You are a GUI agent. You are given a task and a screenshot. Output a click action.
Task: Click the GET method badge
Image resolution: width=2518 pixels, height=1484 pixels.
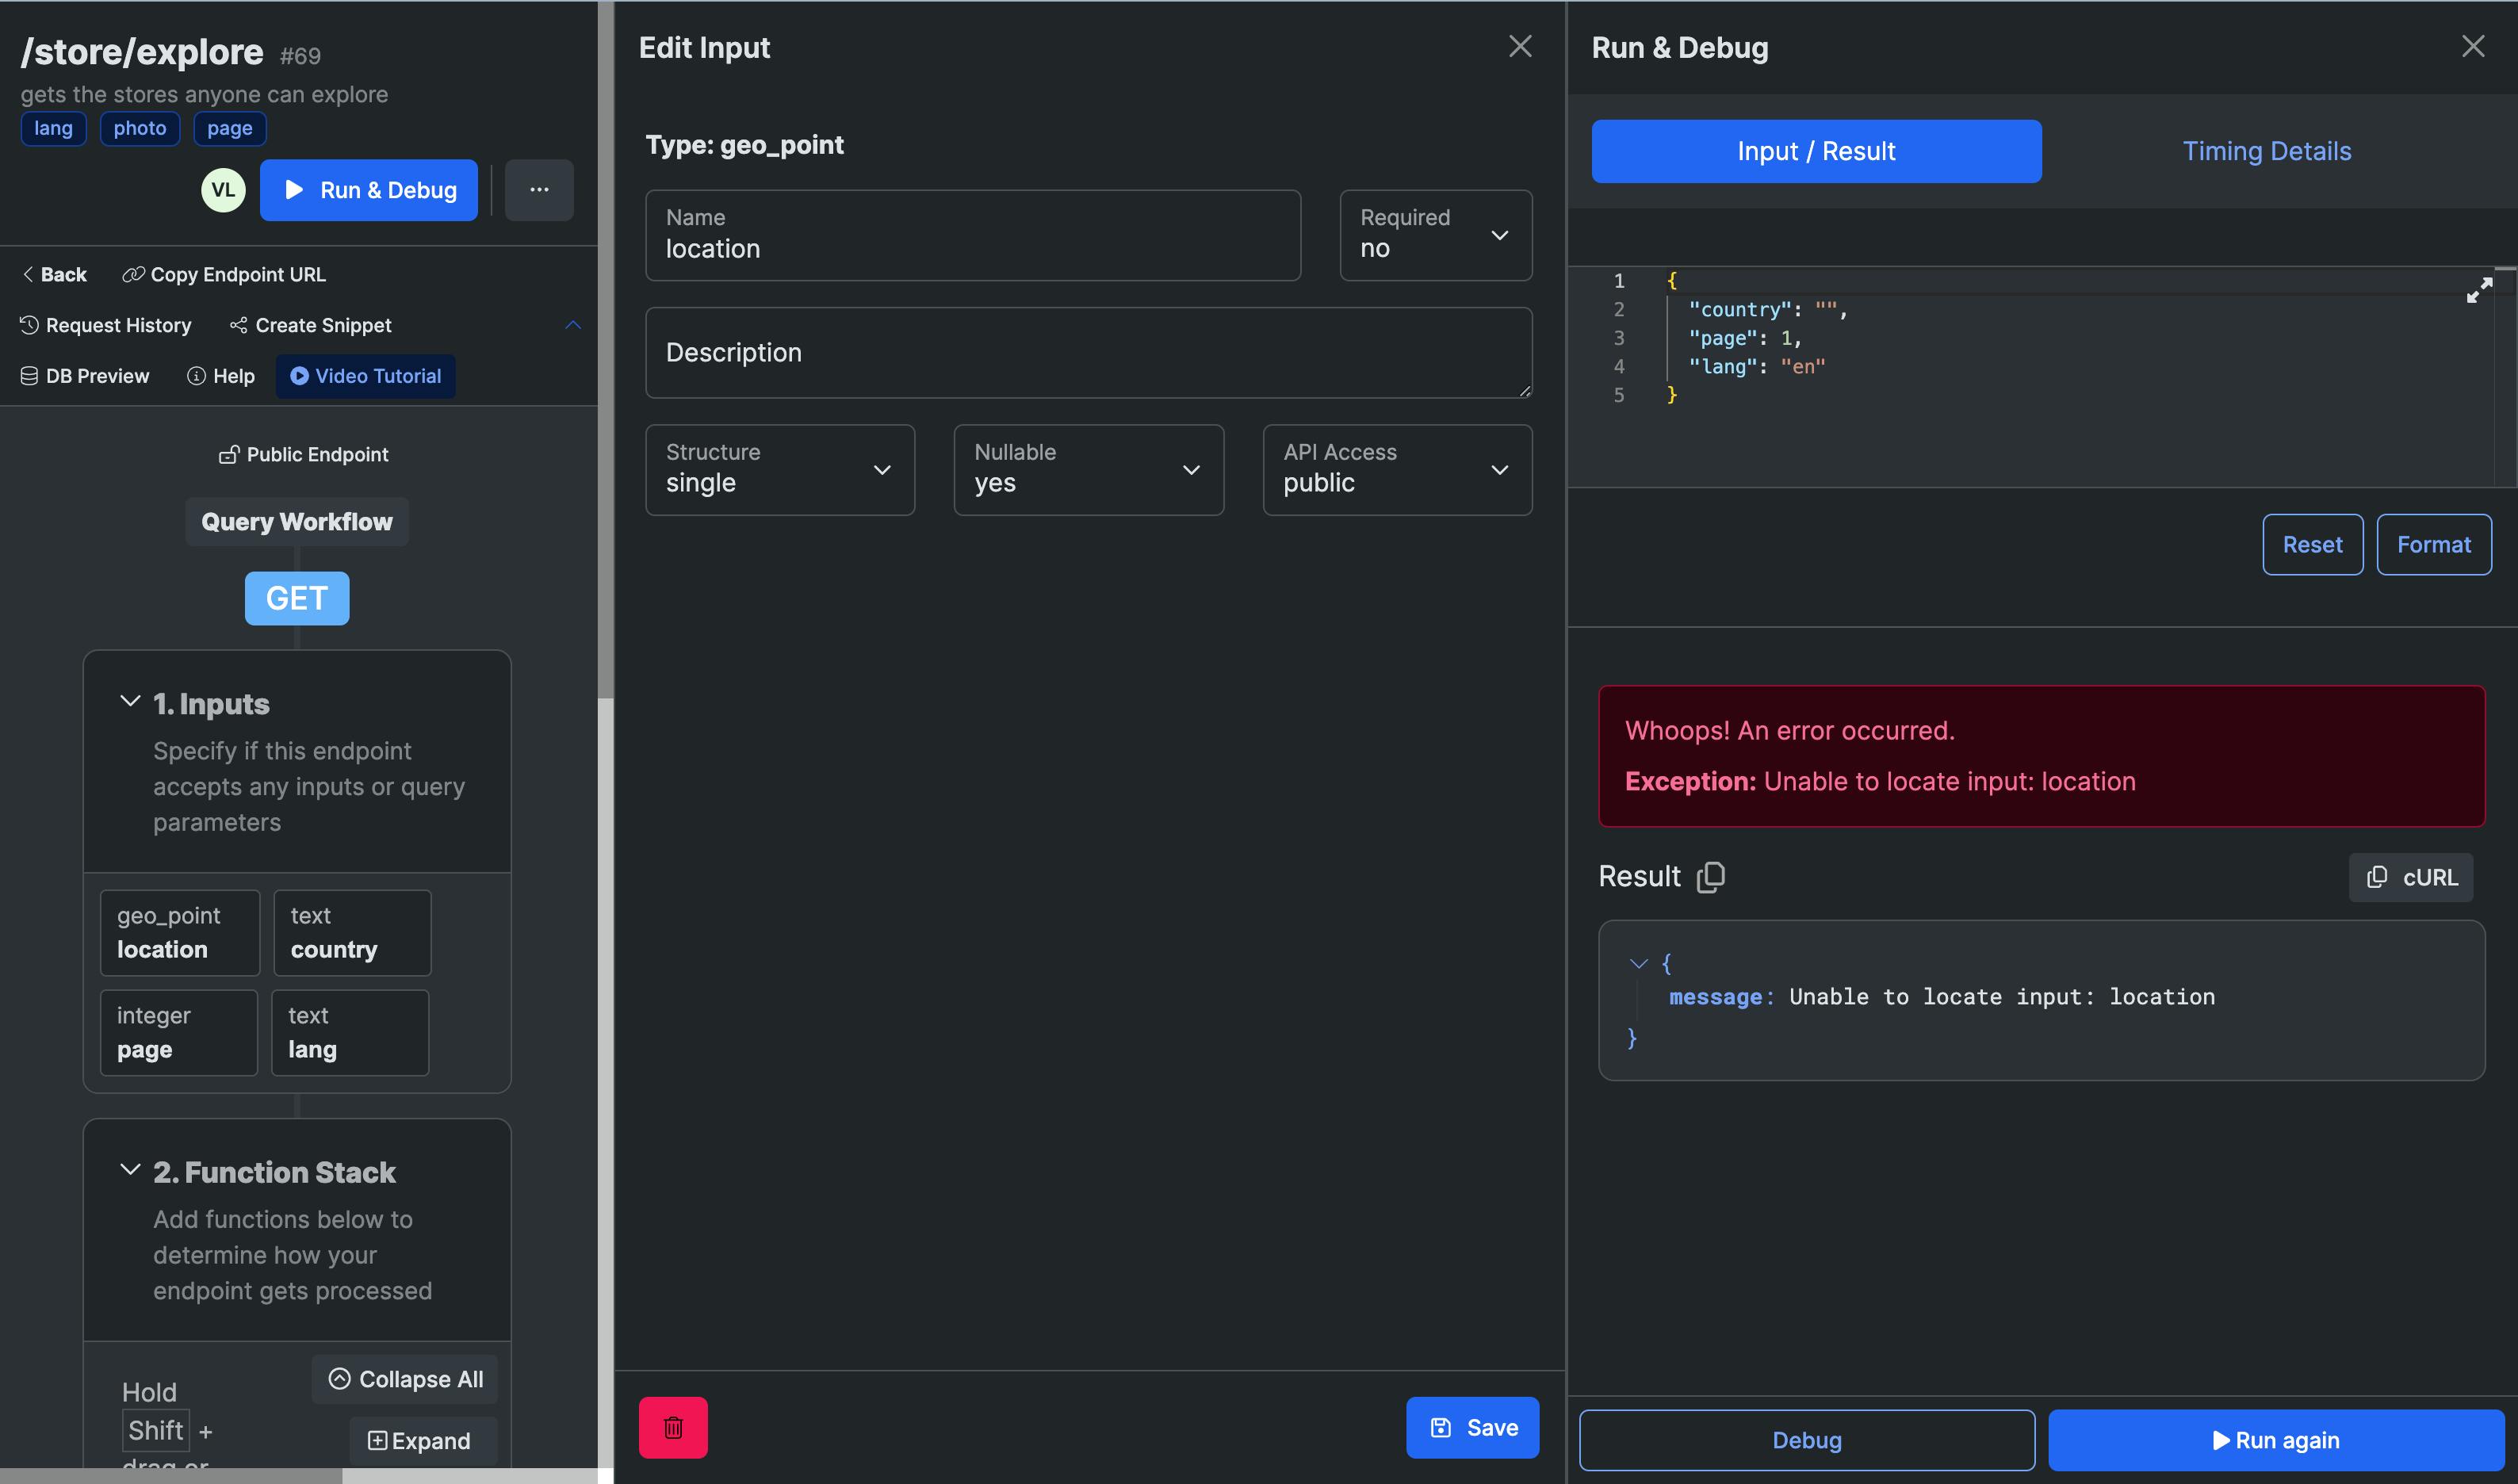297,598
